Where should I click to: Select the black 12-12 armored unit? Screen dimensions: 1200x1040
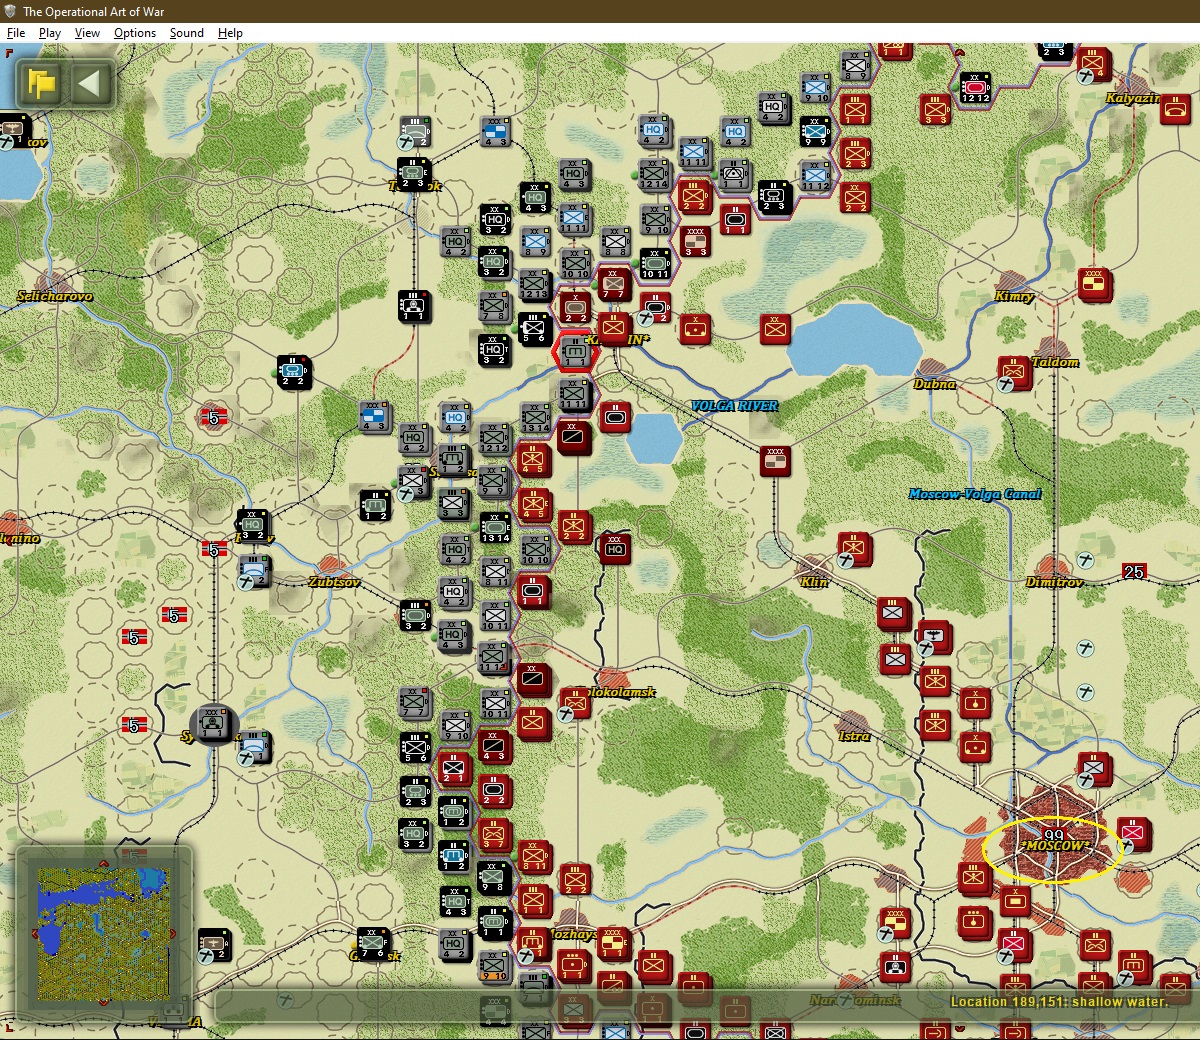pos(974,88)
